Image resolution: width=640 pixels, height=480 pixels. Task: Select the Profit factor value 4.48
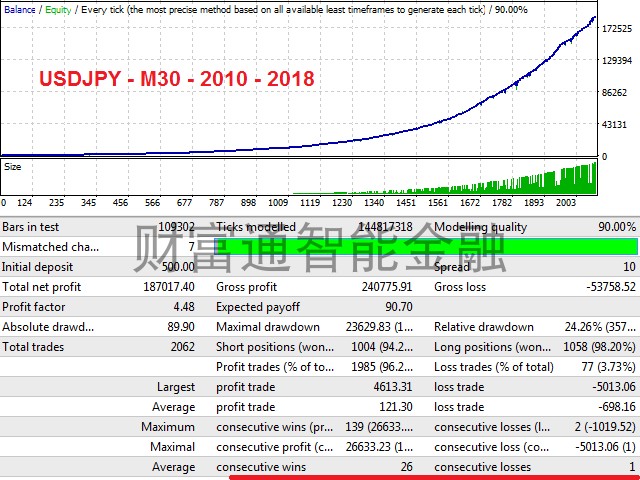tap(184, 307)
